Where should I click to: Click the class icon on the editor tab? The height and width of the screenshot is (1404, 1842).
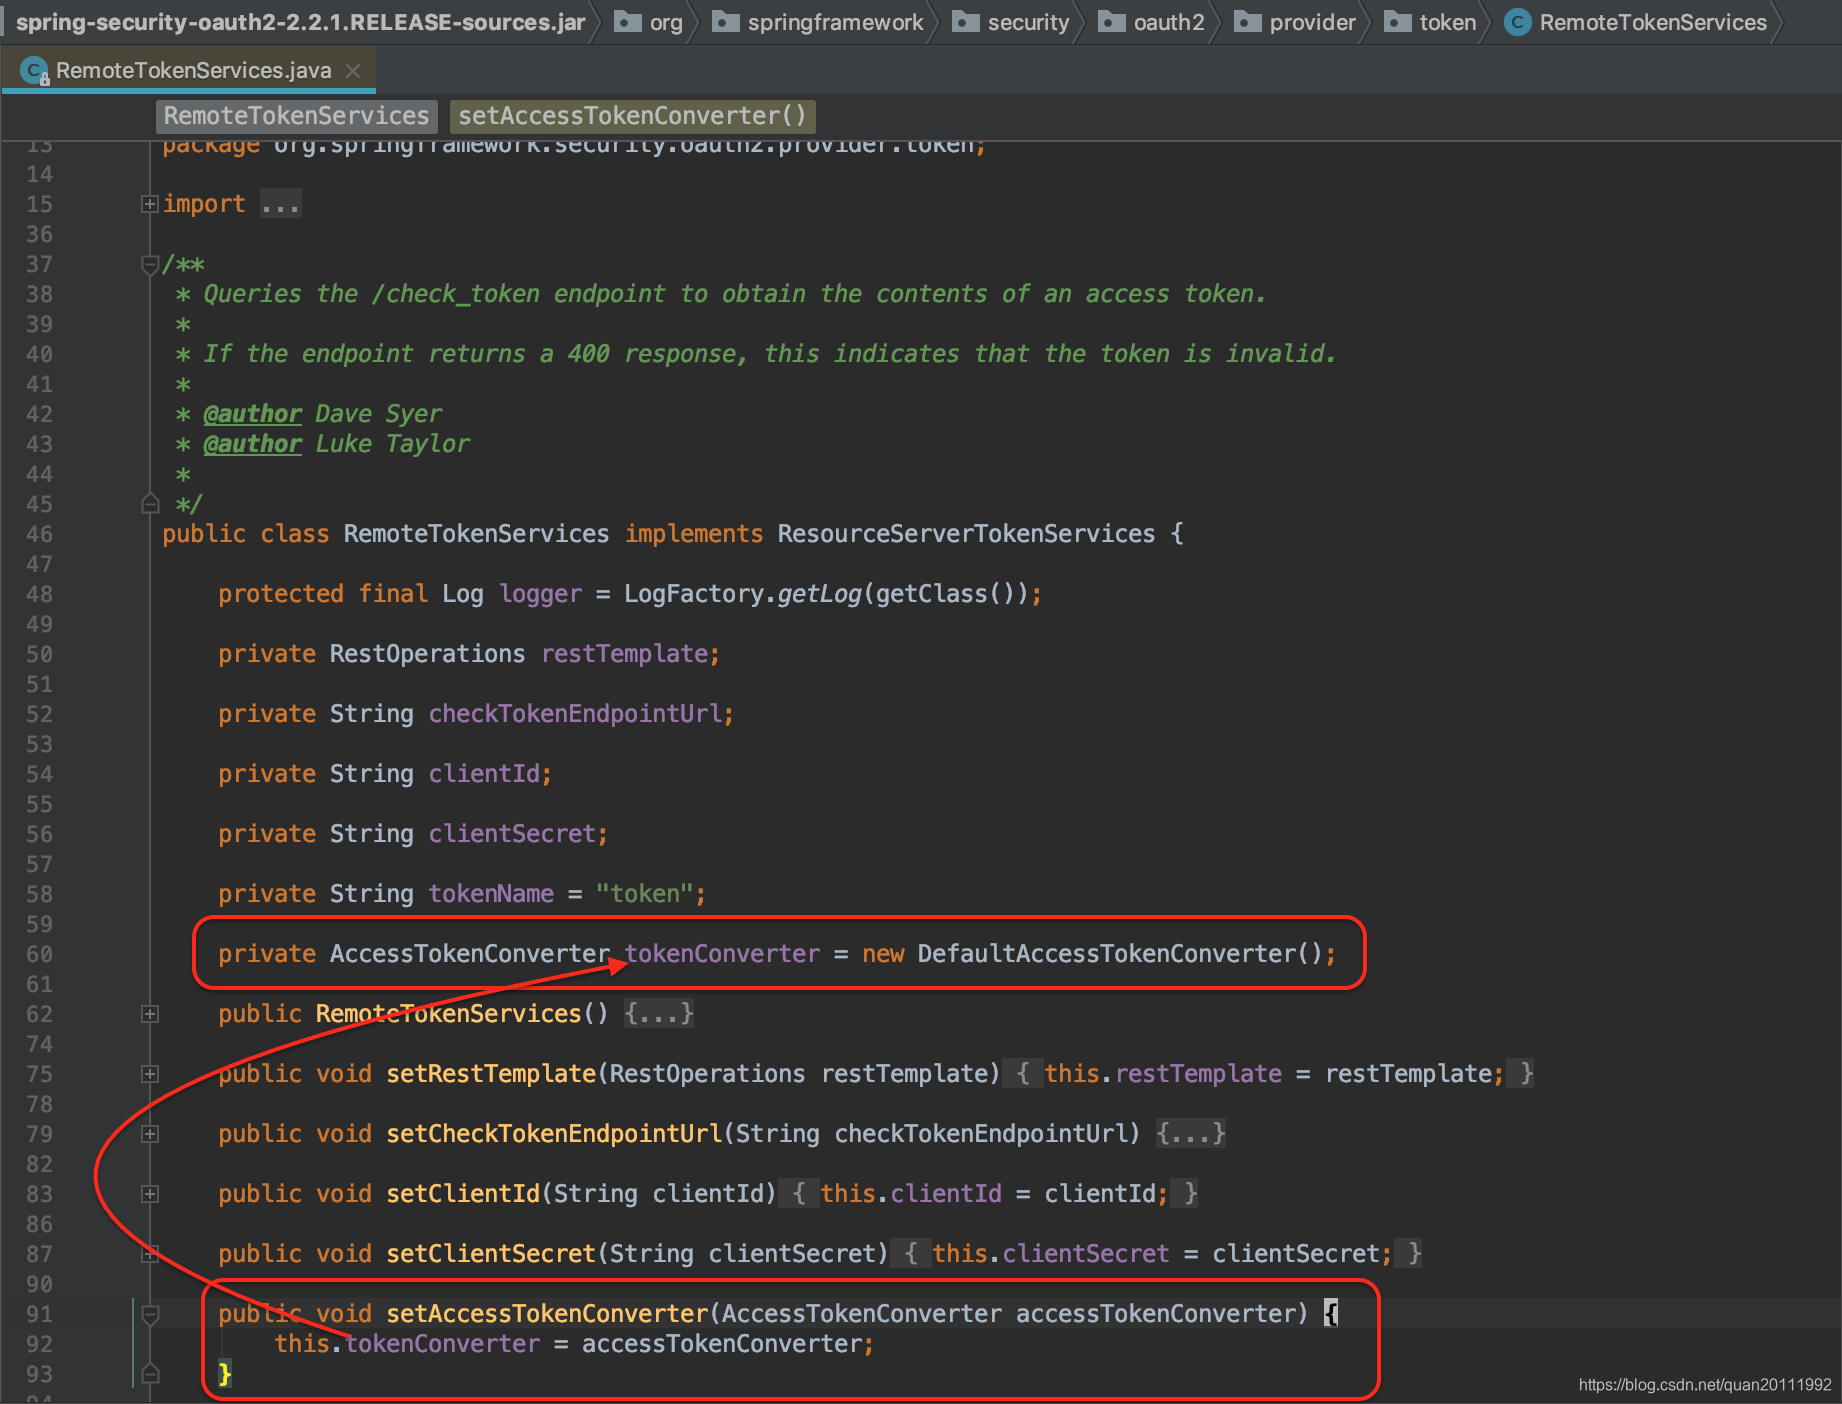click(35, 71)
